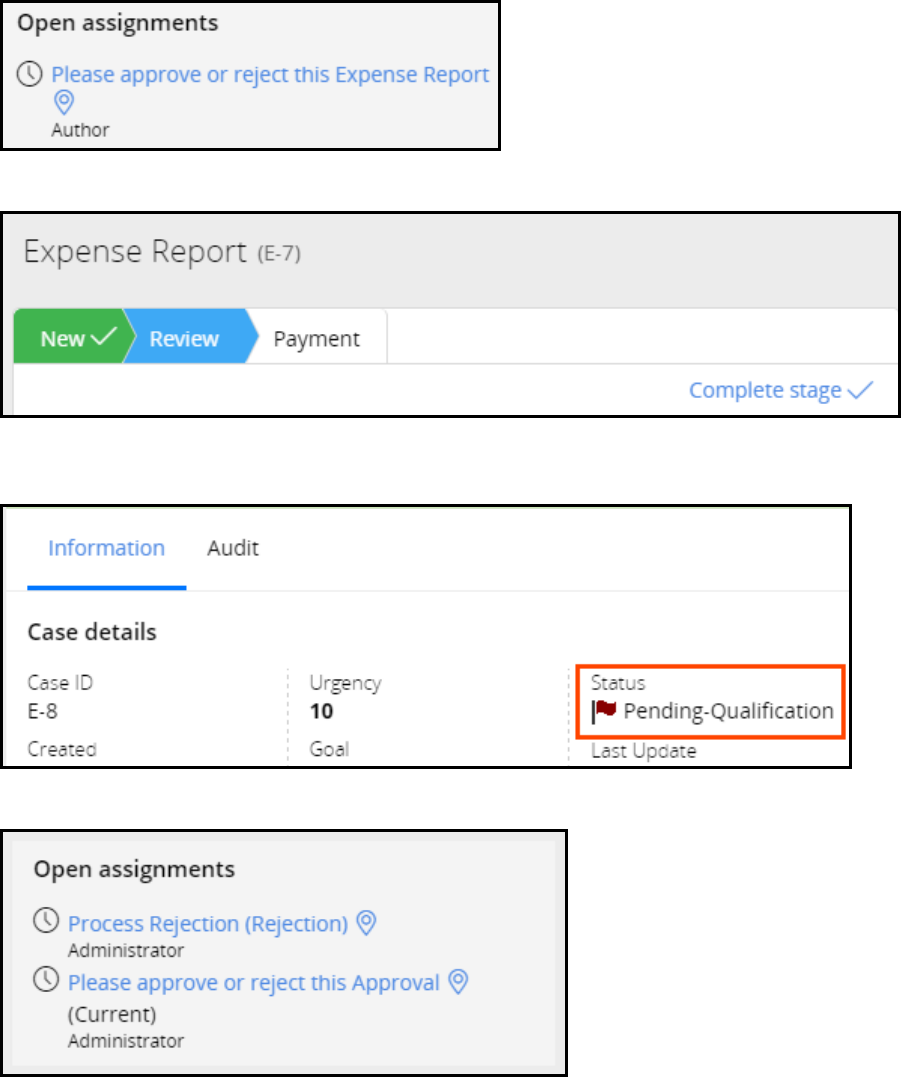Select the green New stage
The width and height of the screenshot is (901, 1077).
(63, 339)
